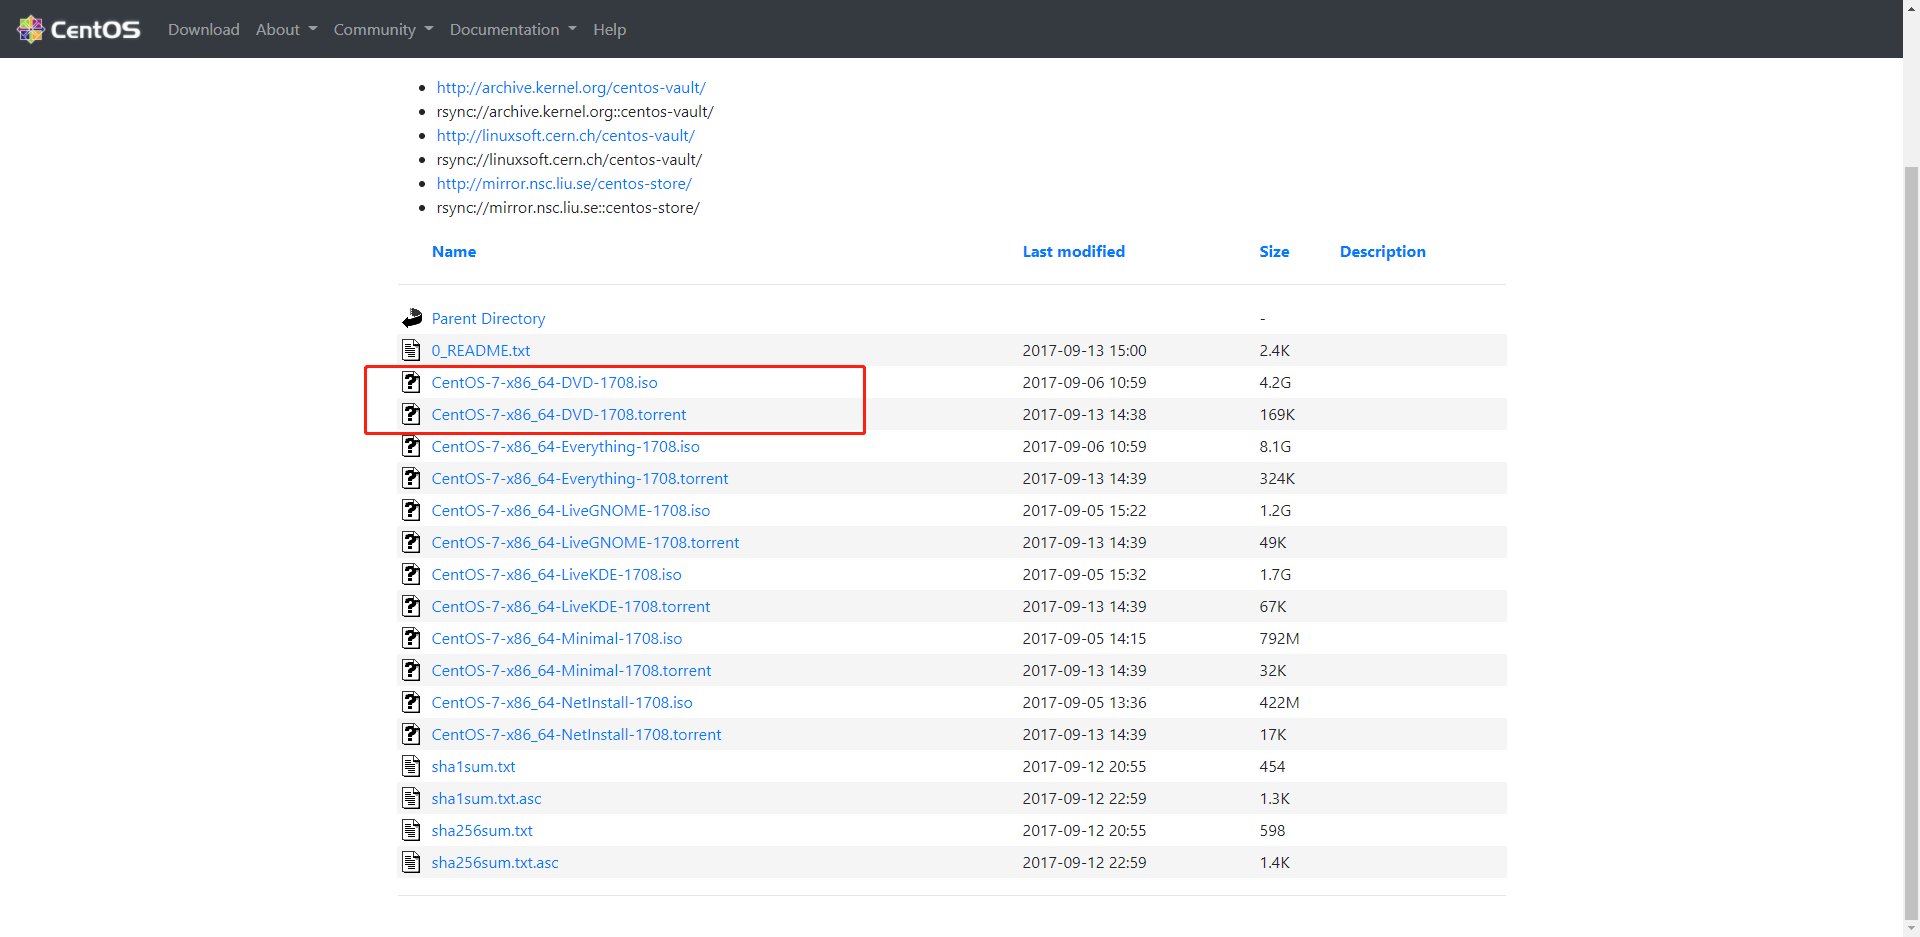1920x937 pixels.
Task: Open the linuxsoft.cern.ch centos-vault http link
Action: 566,135
